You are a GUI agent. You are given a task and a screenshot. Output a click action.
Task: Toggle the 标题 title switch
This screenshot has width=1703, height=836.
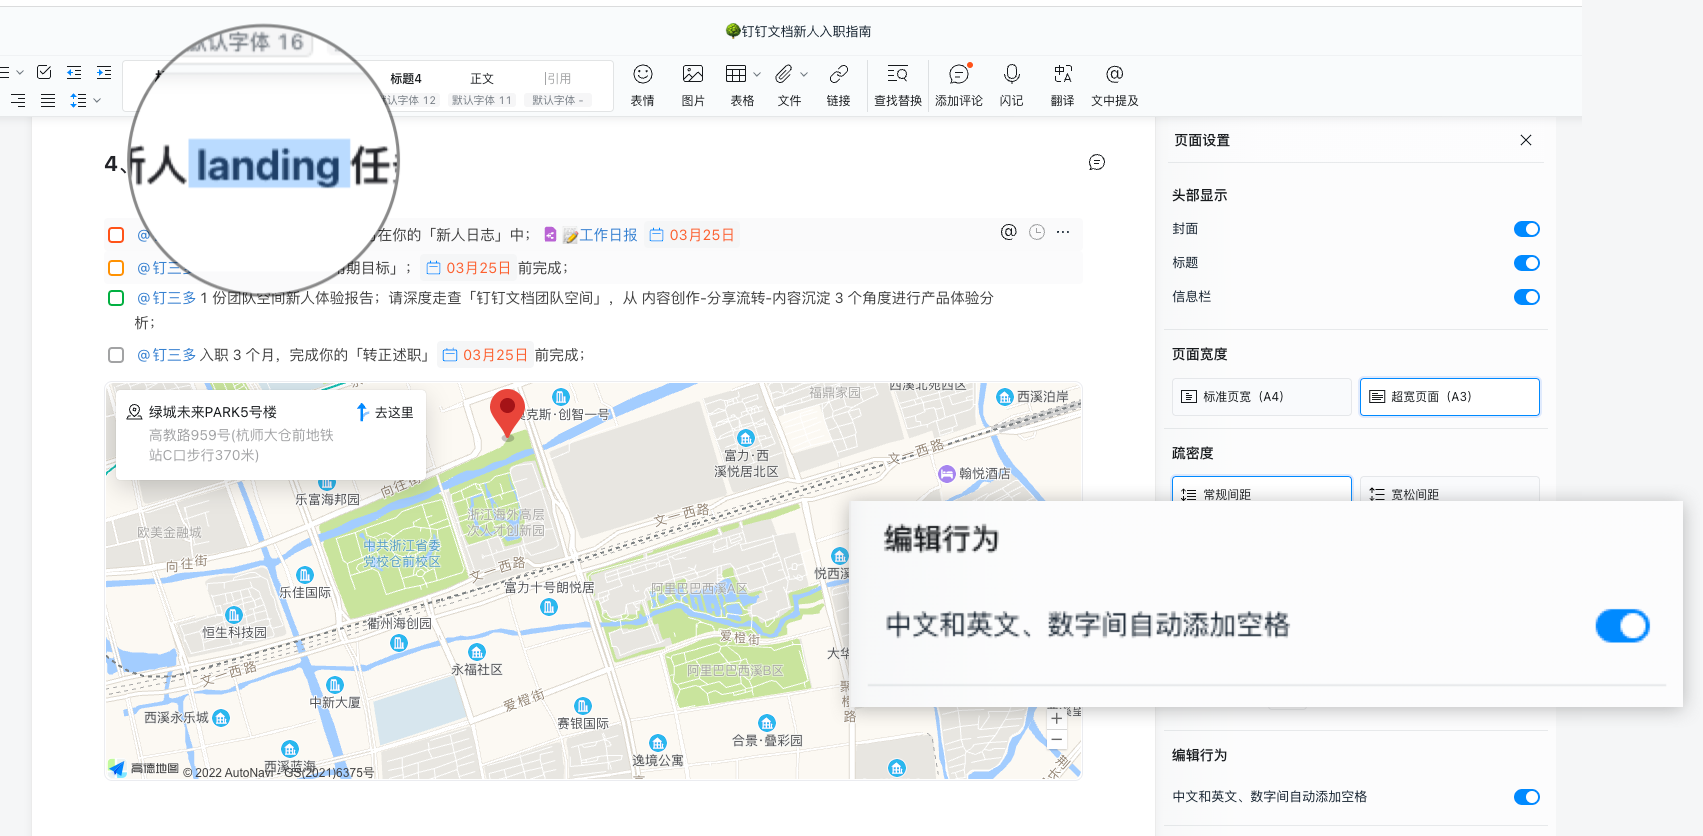1526,263
